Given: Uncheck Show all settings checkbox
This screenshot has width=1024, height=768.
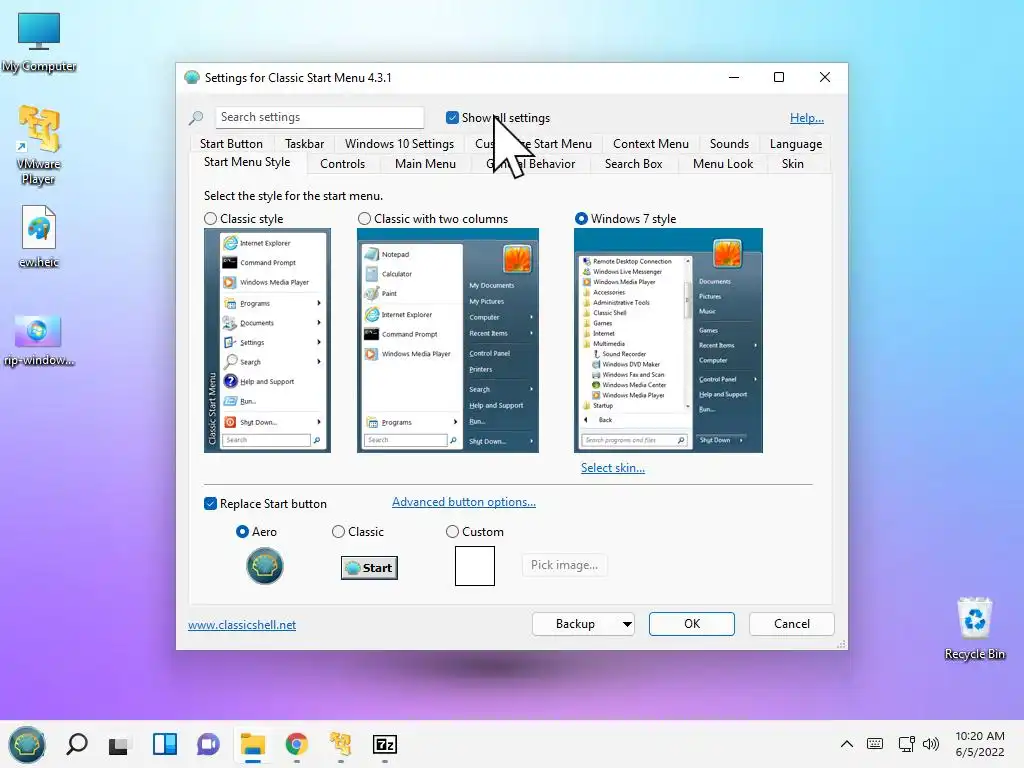Looking at the screenshot, I should (452, 118).
